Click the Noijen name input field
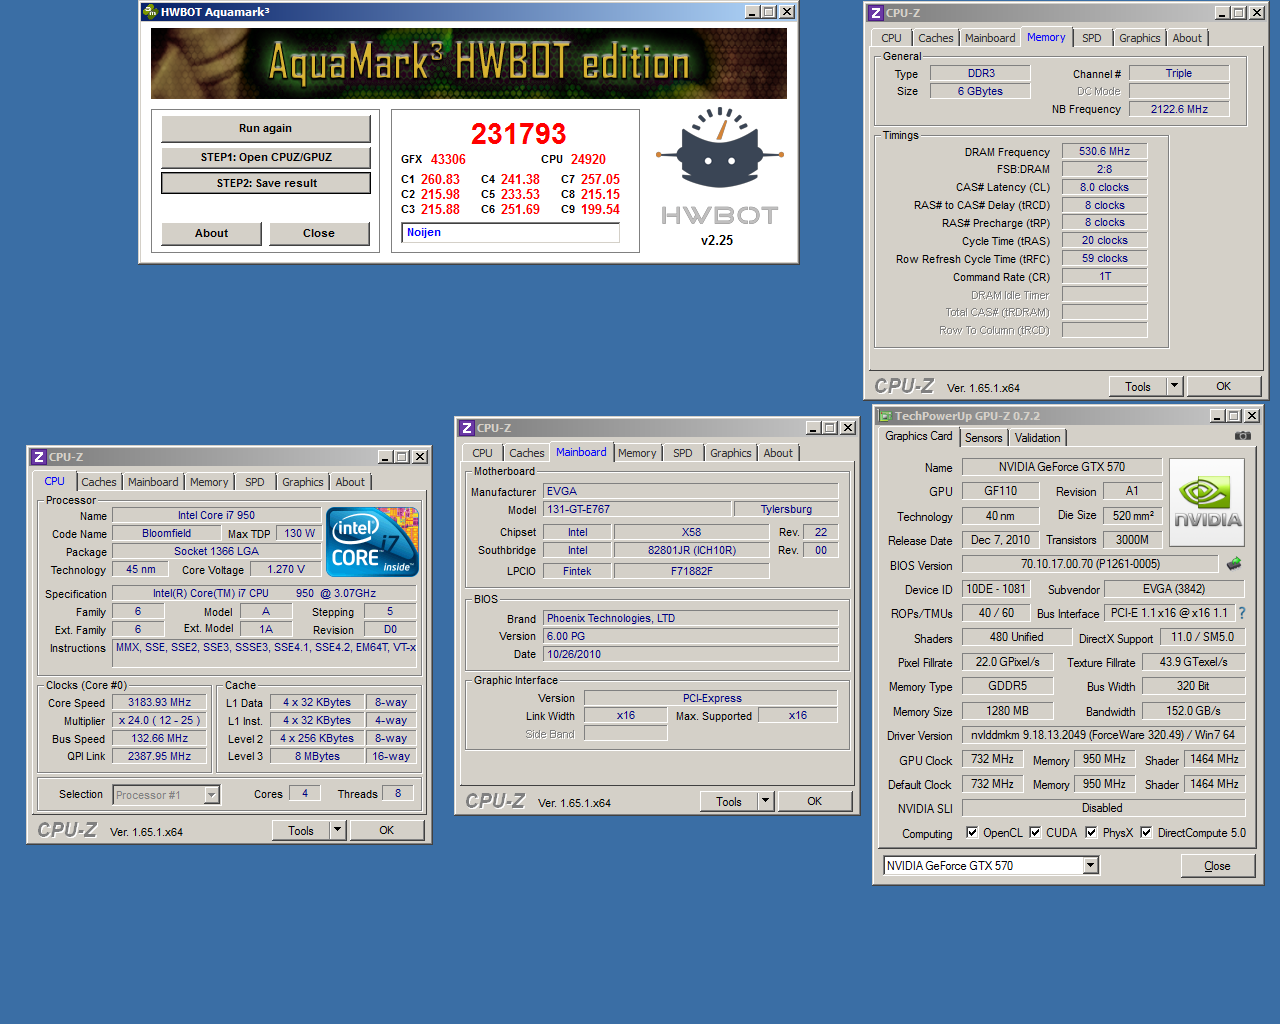1280x1024 pixels. click(x=511, y=232)
